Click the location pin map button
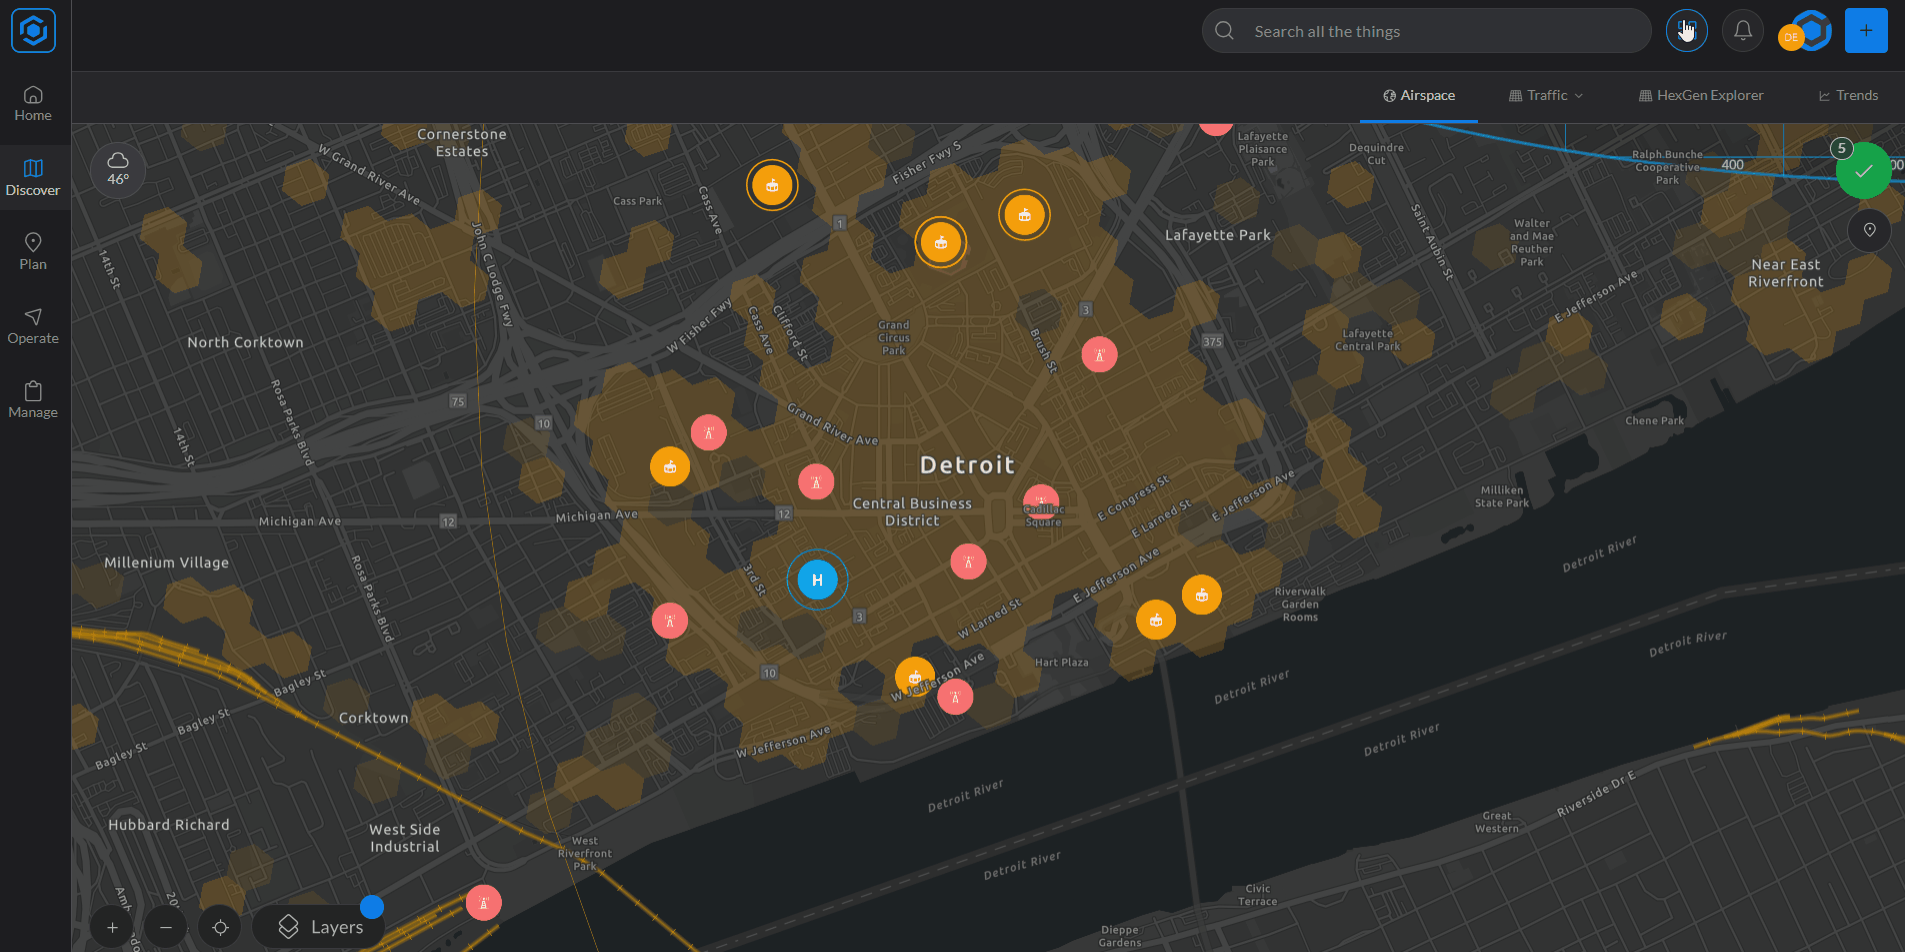The height and width of the screenshot is (952, 1905). coord(1869,230)
